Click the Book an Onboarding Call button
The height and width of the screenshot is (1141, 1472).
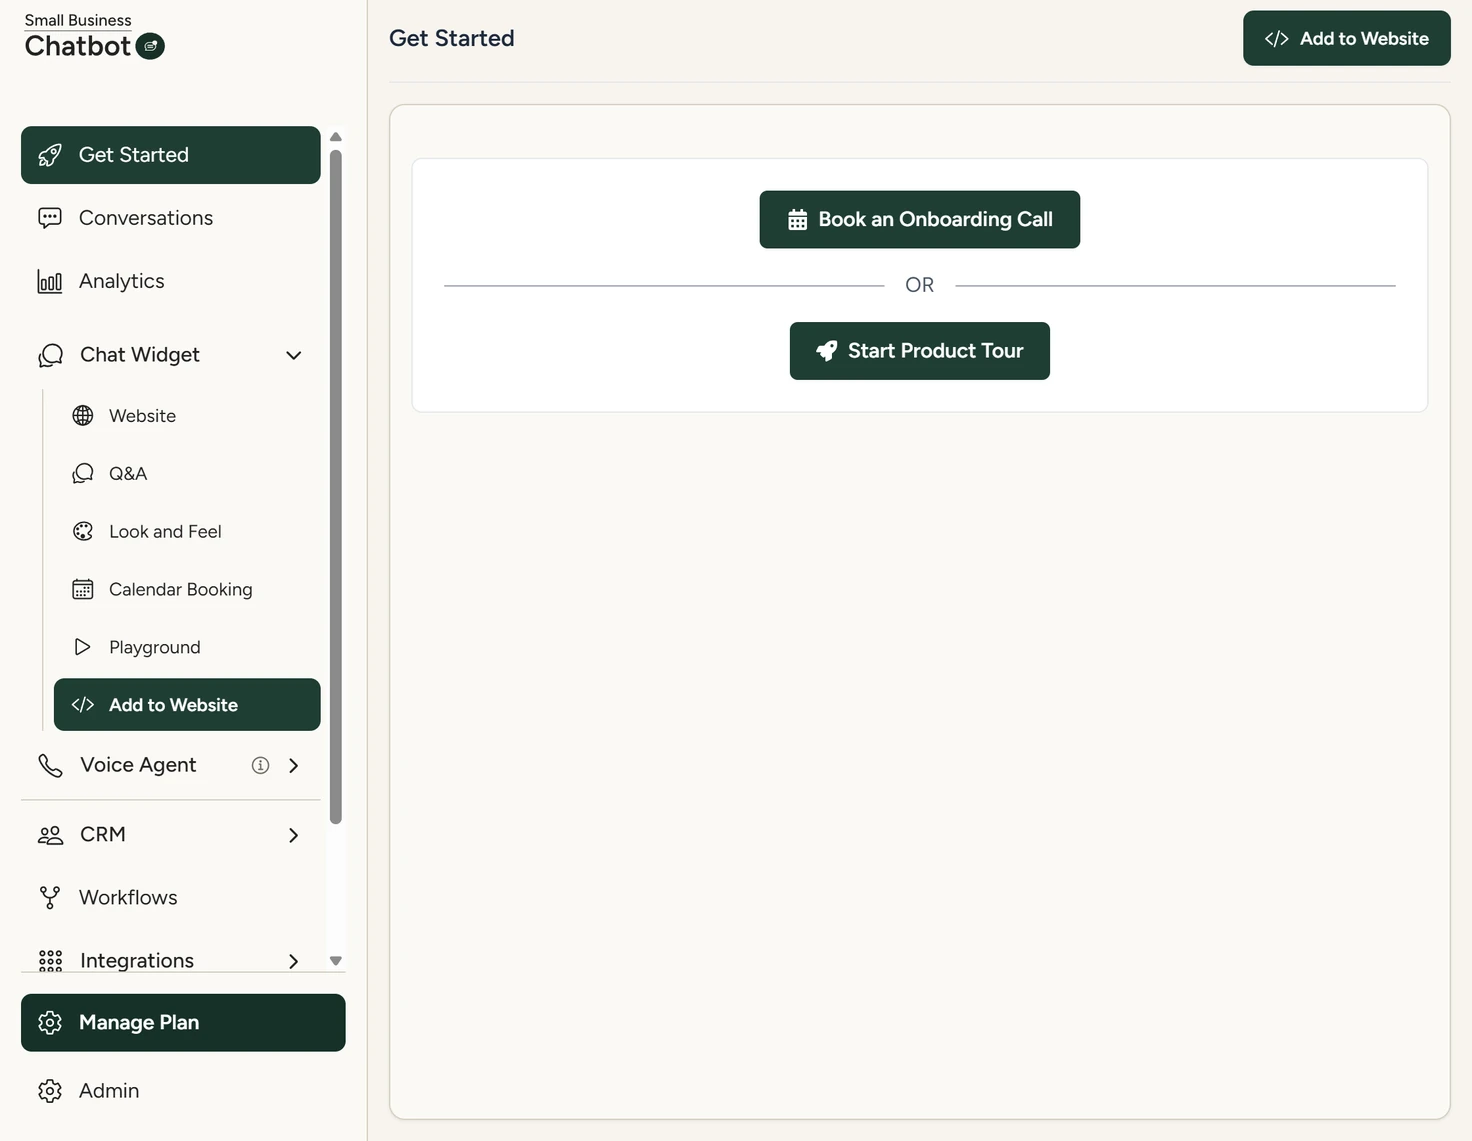click(x=920, y=219)
